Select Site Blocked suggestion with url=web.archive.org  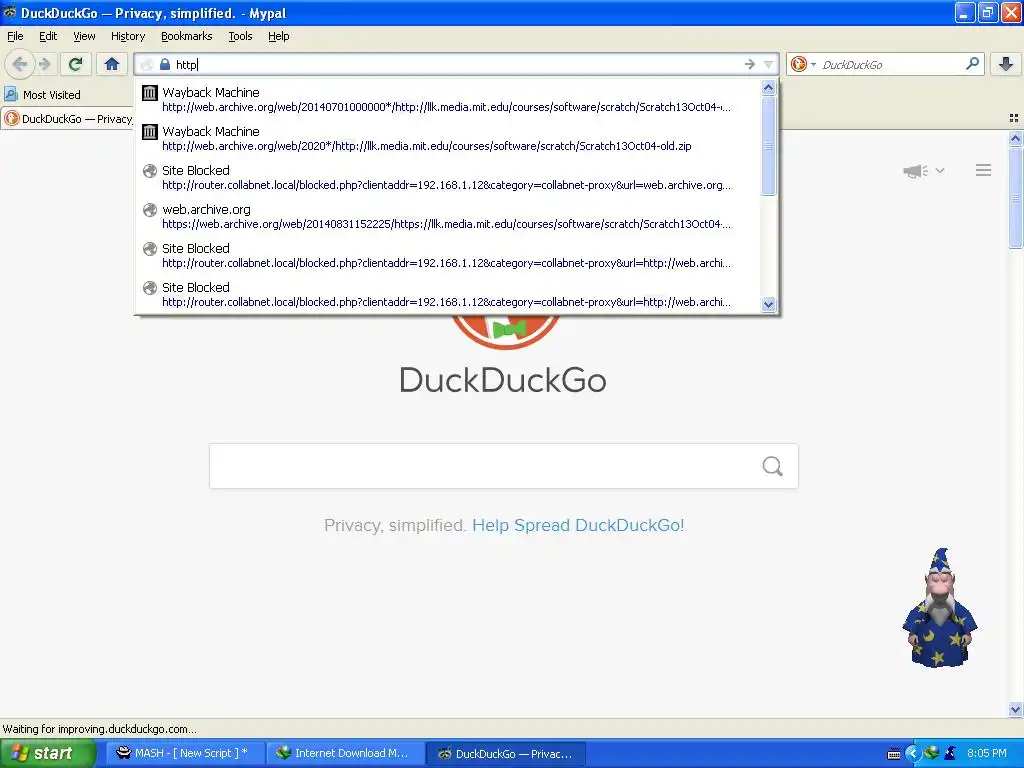448,178
